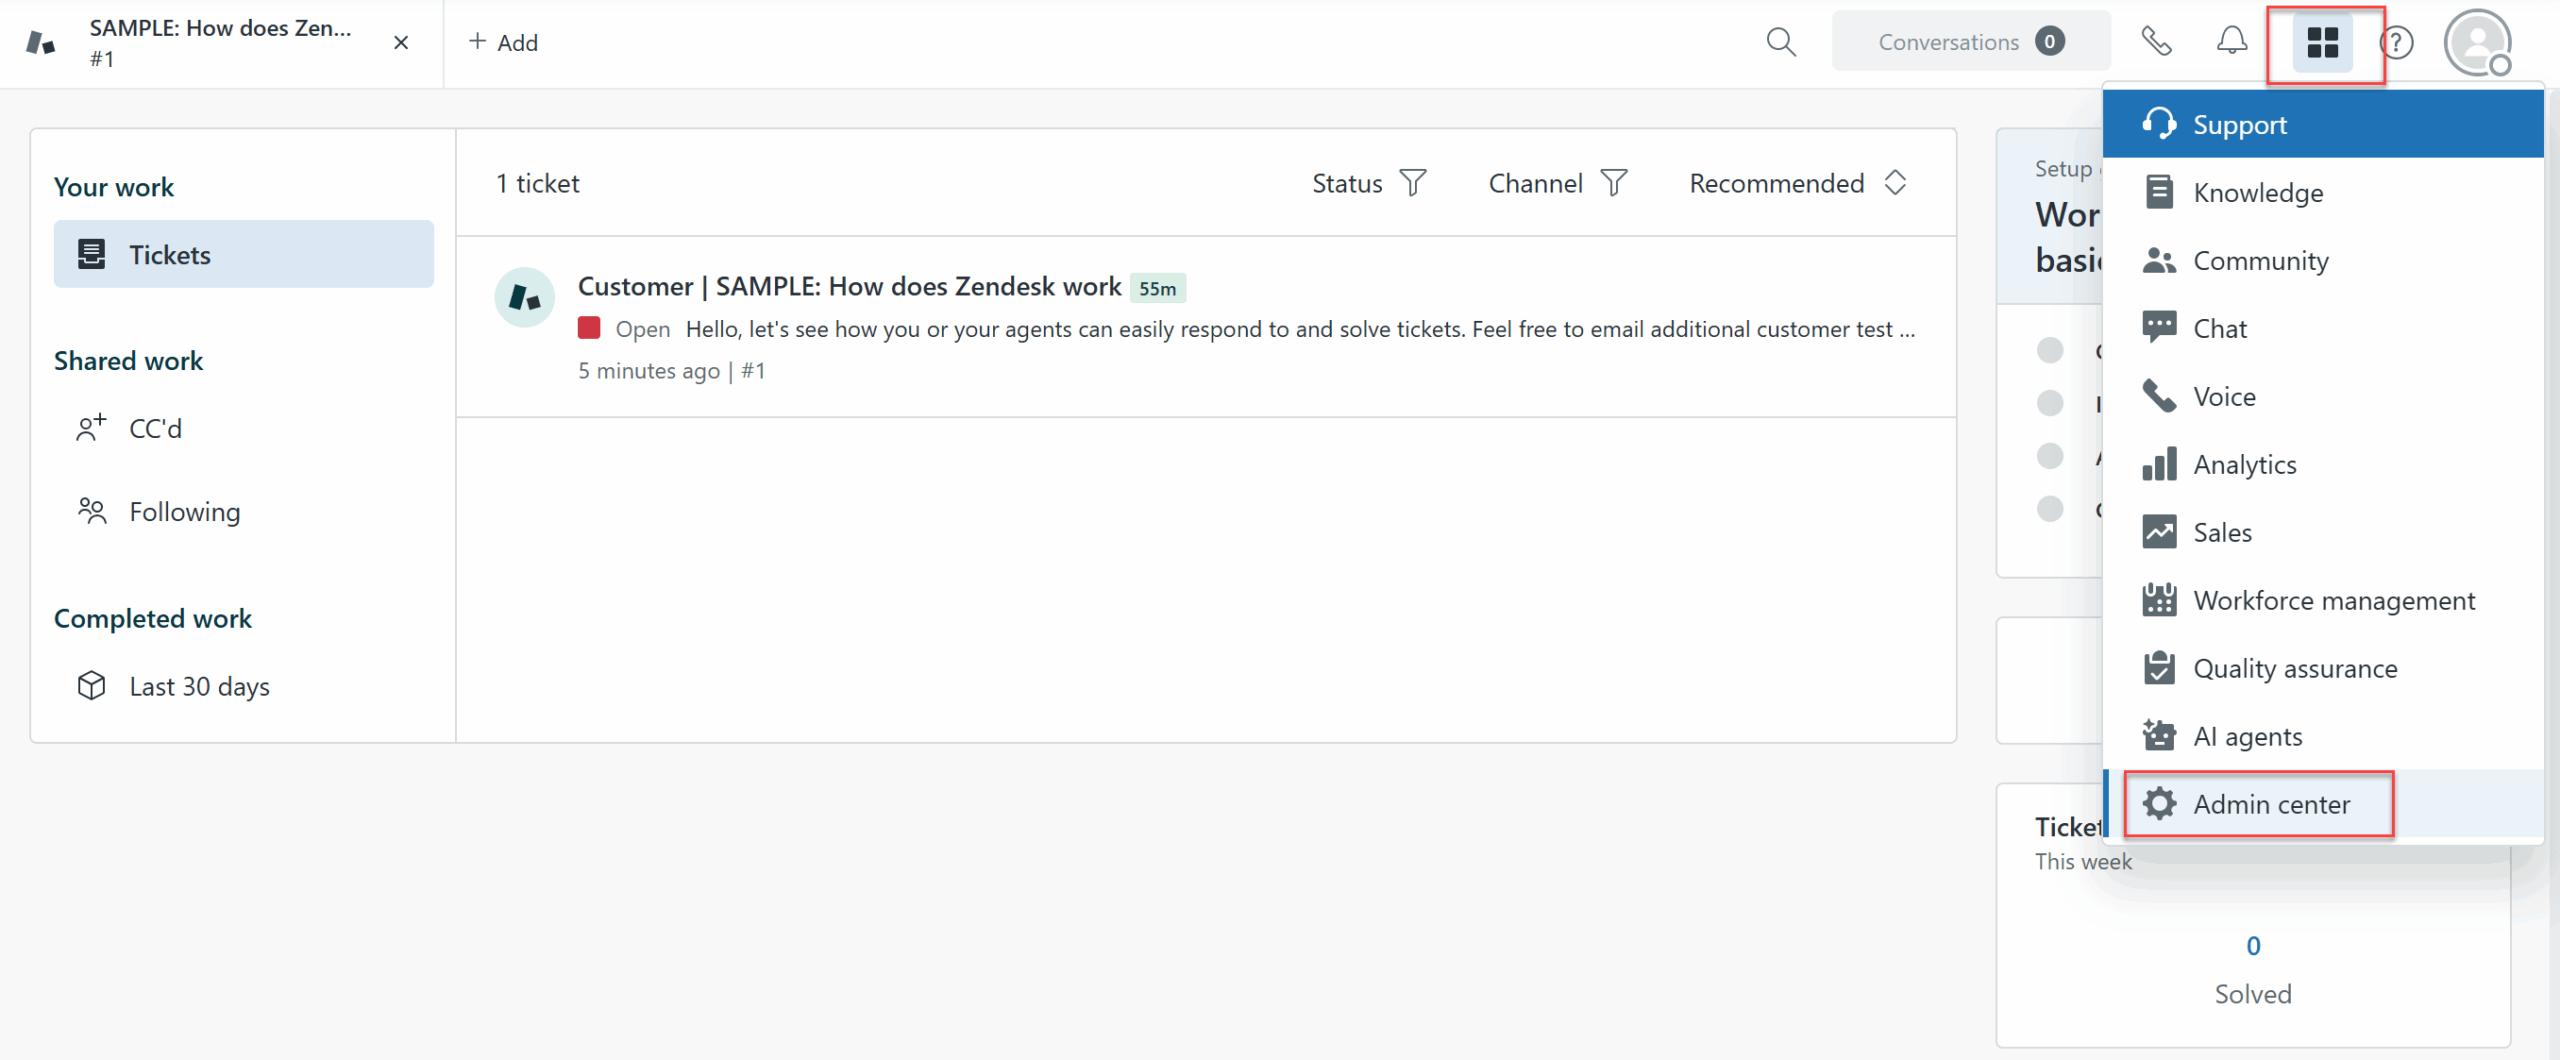Open the Status filter dropdown
The width and height of the screenshot is (2560, 1060).
(1368, 184)
